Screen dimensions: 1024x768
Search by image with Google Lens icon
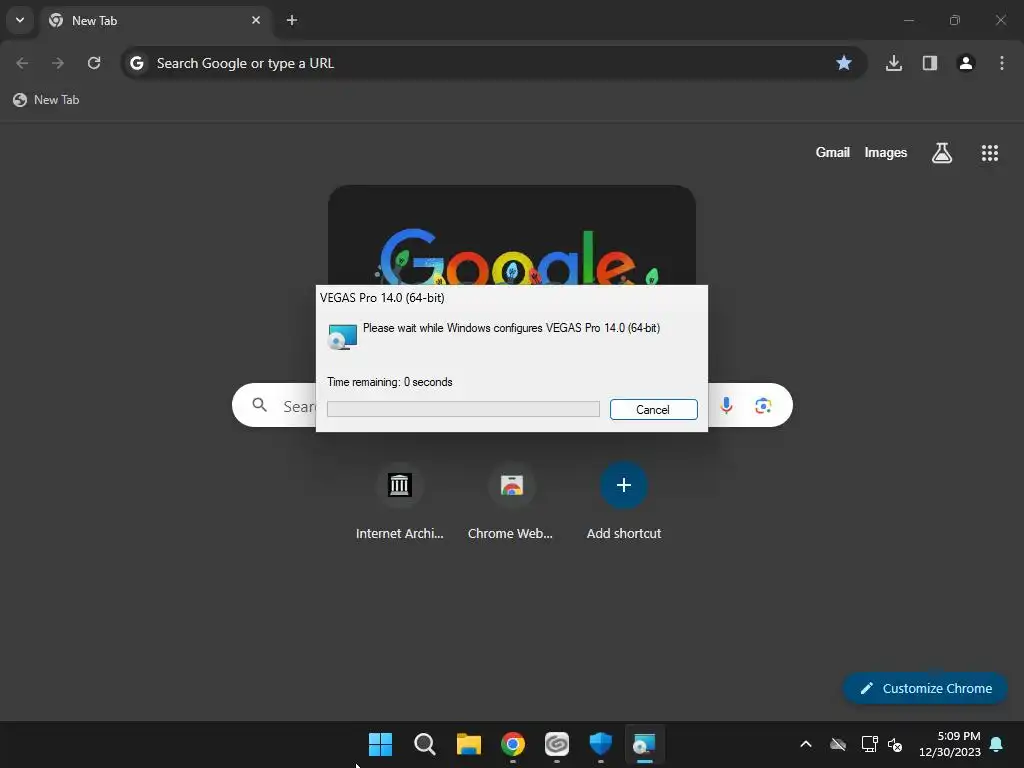click(763, 406)
